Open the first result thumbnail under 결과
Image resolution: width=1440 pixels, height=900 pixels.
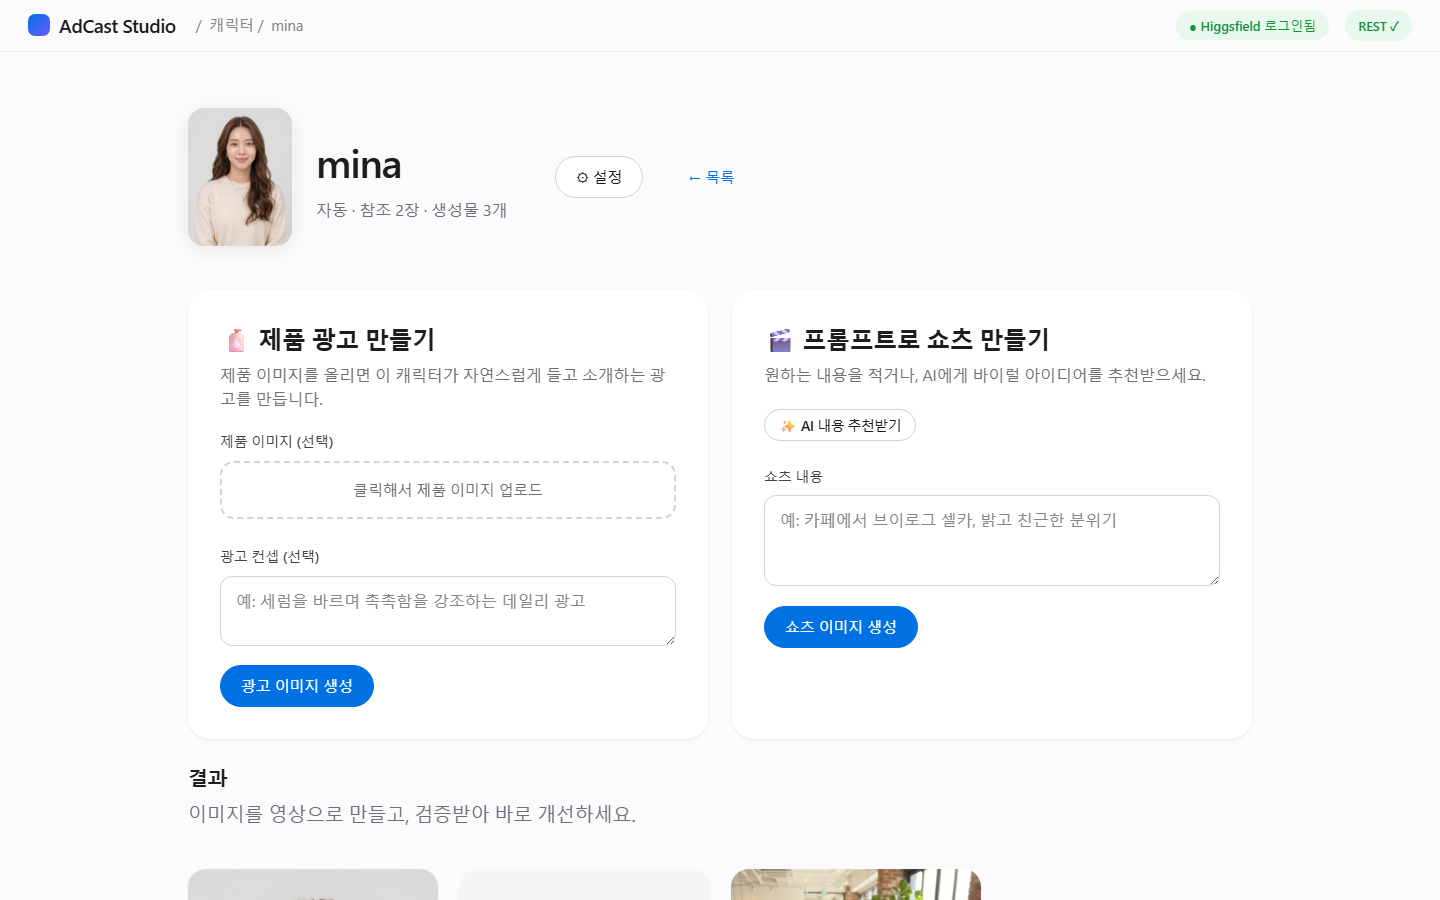[x=313, y=884]
